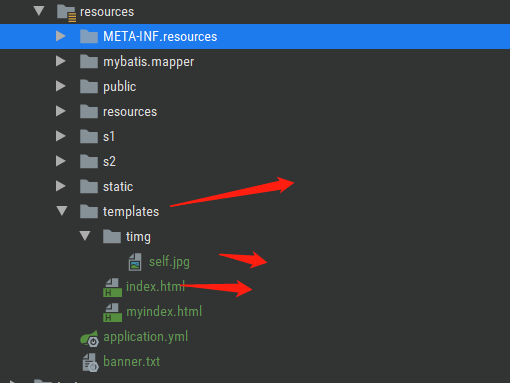Viewport: 510px width, 383px height.
Task: Collapse the timg folder
Action: [85, 236]
